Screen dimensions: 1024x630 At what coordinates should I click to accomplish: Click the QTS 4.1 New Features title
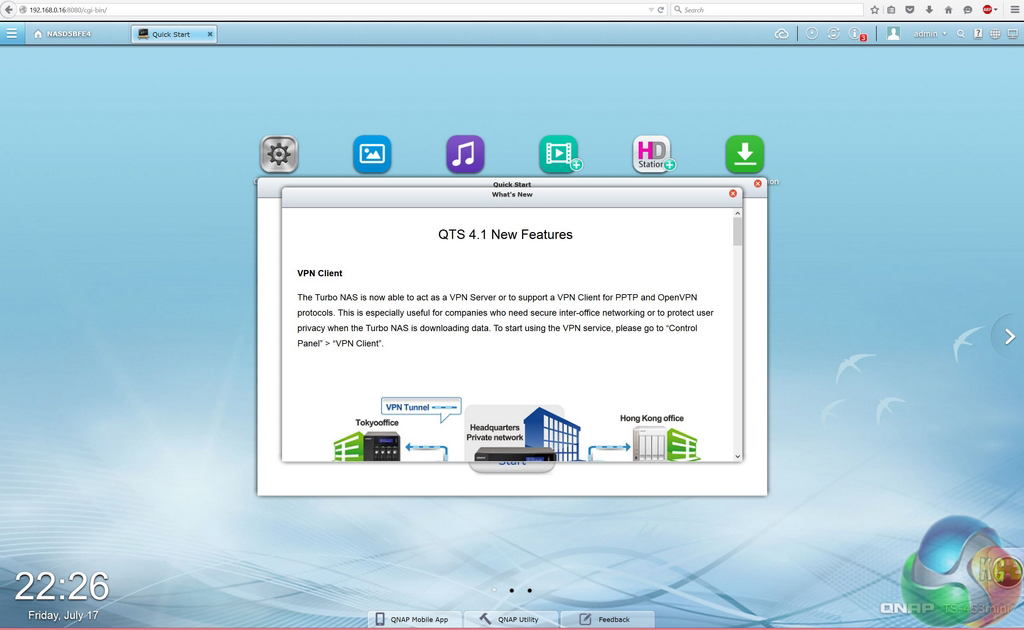[505, 234]
